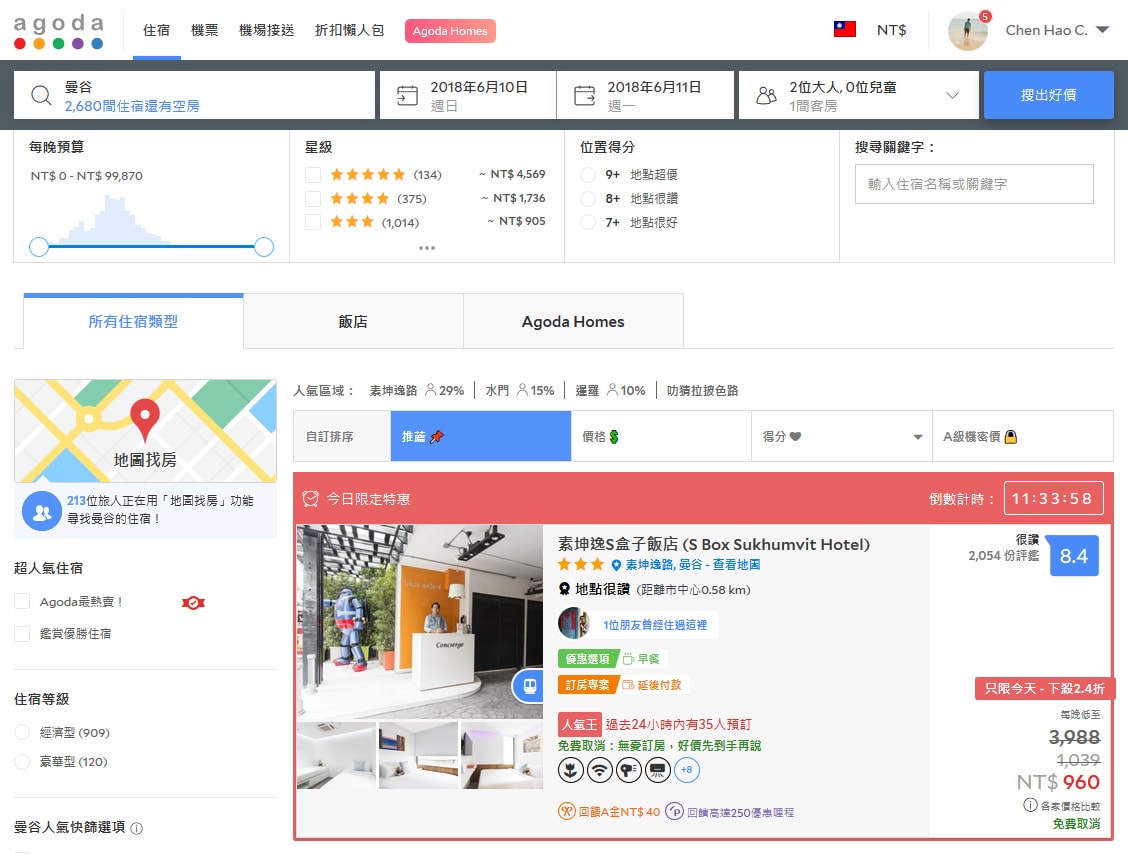The height and width of the screenshot is (854, 1128).
Task: Open the 2018年6月11日 check-out date picker
Action: pyautogui.click(x=645, y=95)
